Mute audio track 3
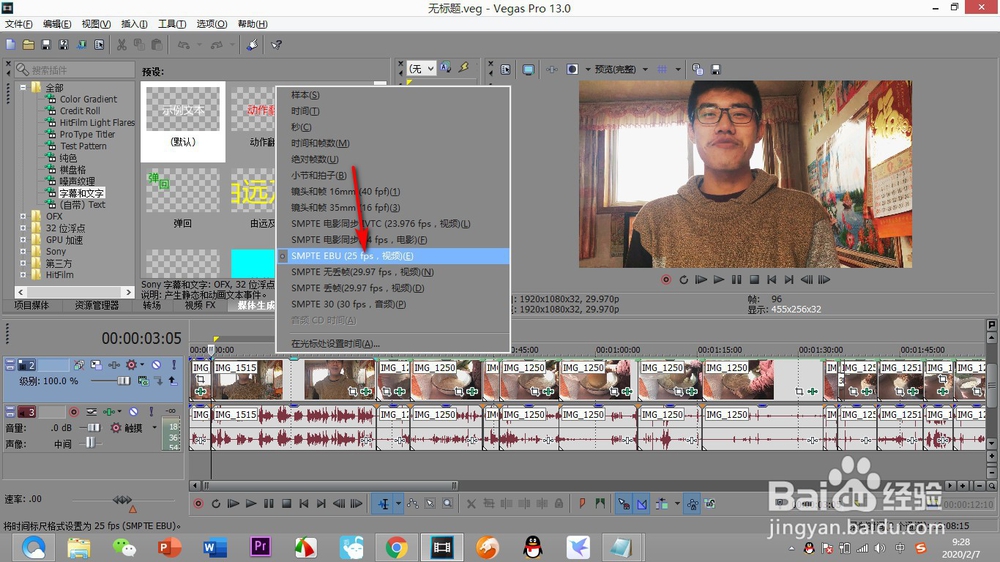Screen dimensions: 1000x562 [133, 412]
